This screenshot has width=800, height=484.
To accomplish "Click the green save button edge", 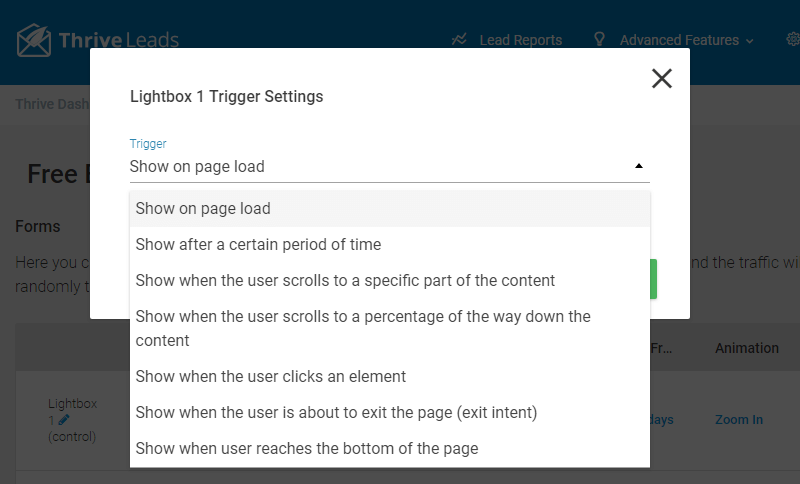I will pyautogui.click(x=653, y=279).
